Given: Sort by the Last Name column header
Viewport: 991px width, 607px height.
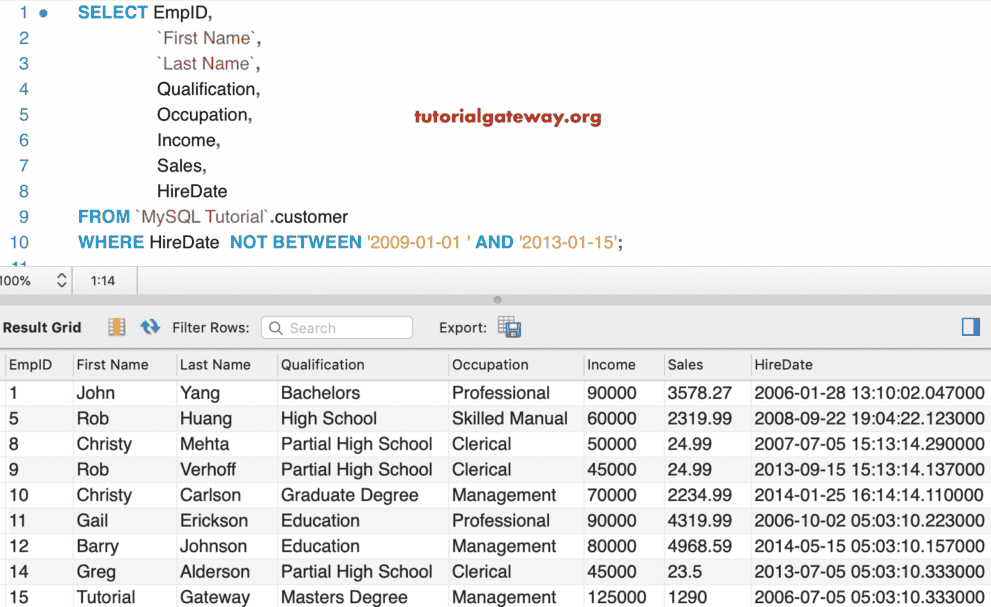Looking at the screenshot, I should (216, 365).
